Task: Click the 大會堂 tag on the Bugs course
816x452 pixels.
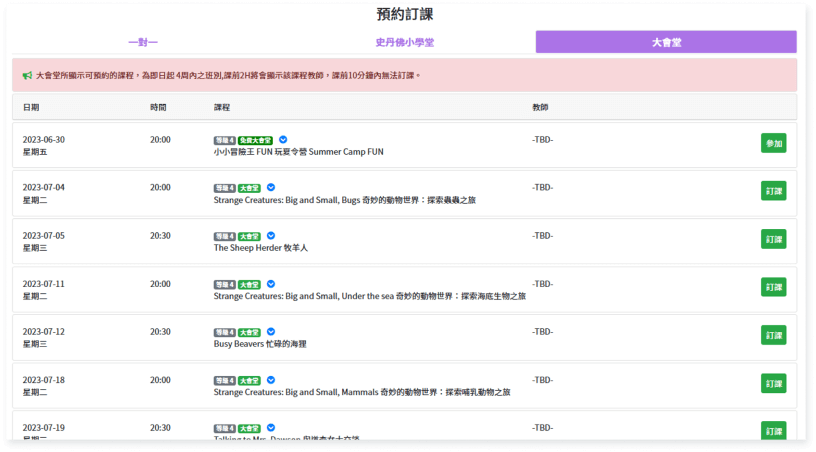Action: [248, 188]
